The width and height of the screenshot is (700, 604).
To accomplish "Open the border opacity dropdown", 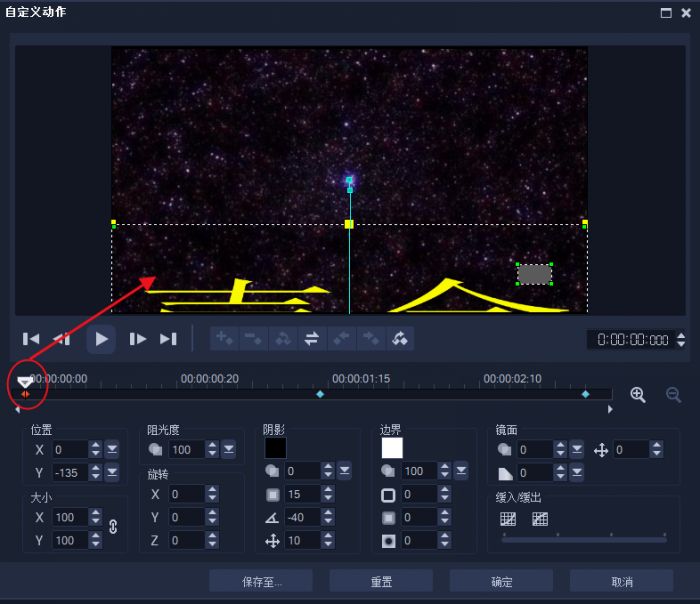I will pos(461,471).
